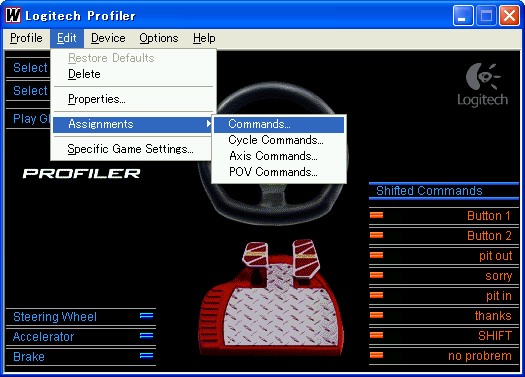Click the orange indicator for SHIFT

click(x=376, y=335)
